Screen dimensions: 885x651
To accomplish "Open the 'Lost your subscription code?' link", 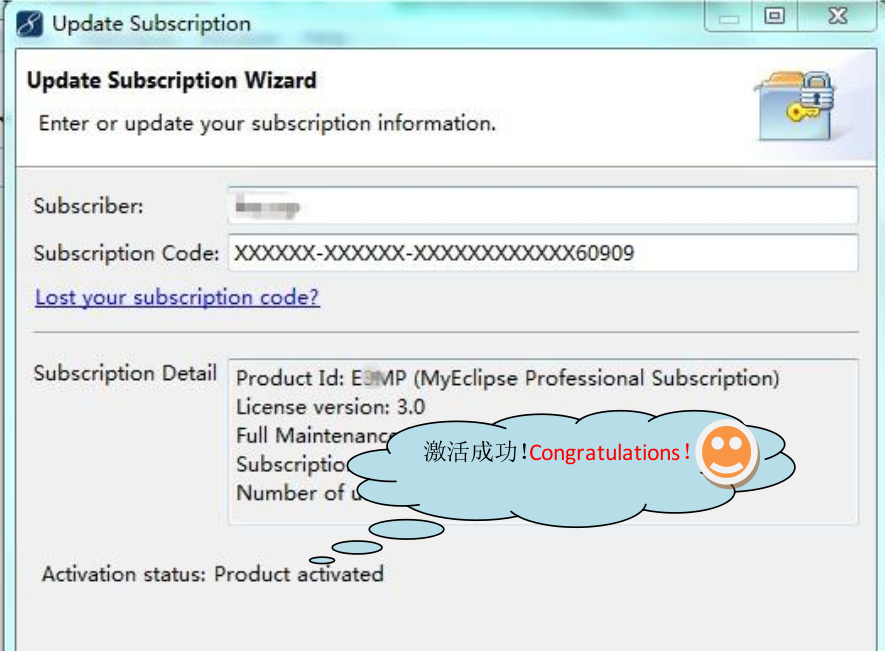I will [177, 297].
